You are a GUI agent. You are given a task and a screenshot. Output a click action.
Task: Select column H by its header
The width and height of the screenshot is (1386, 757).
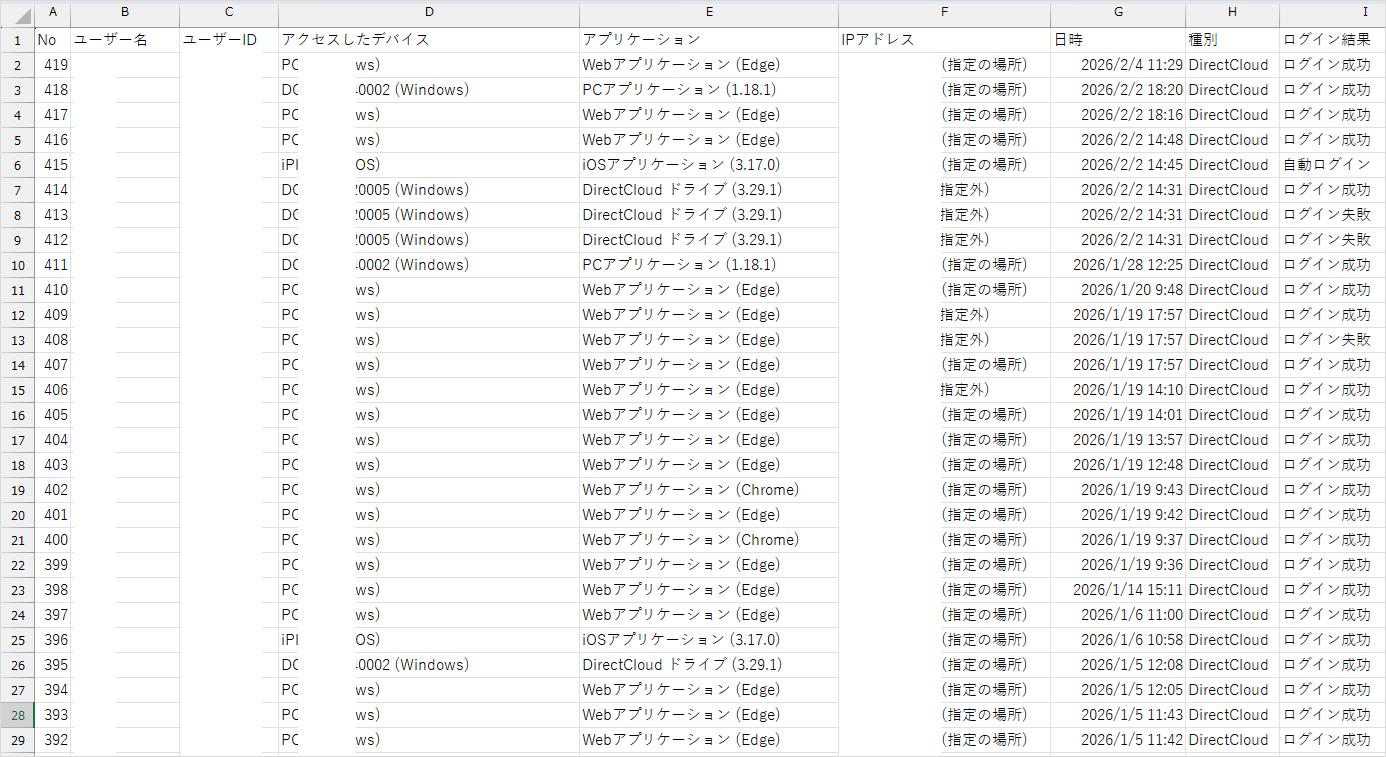(x=1232, y=13)
